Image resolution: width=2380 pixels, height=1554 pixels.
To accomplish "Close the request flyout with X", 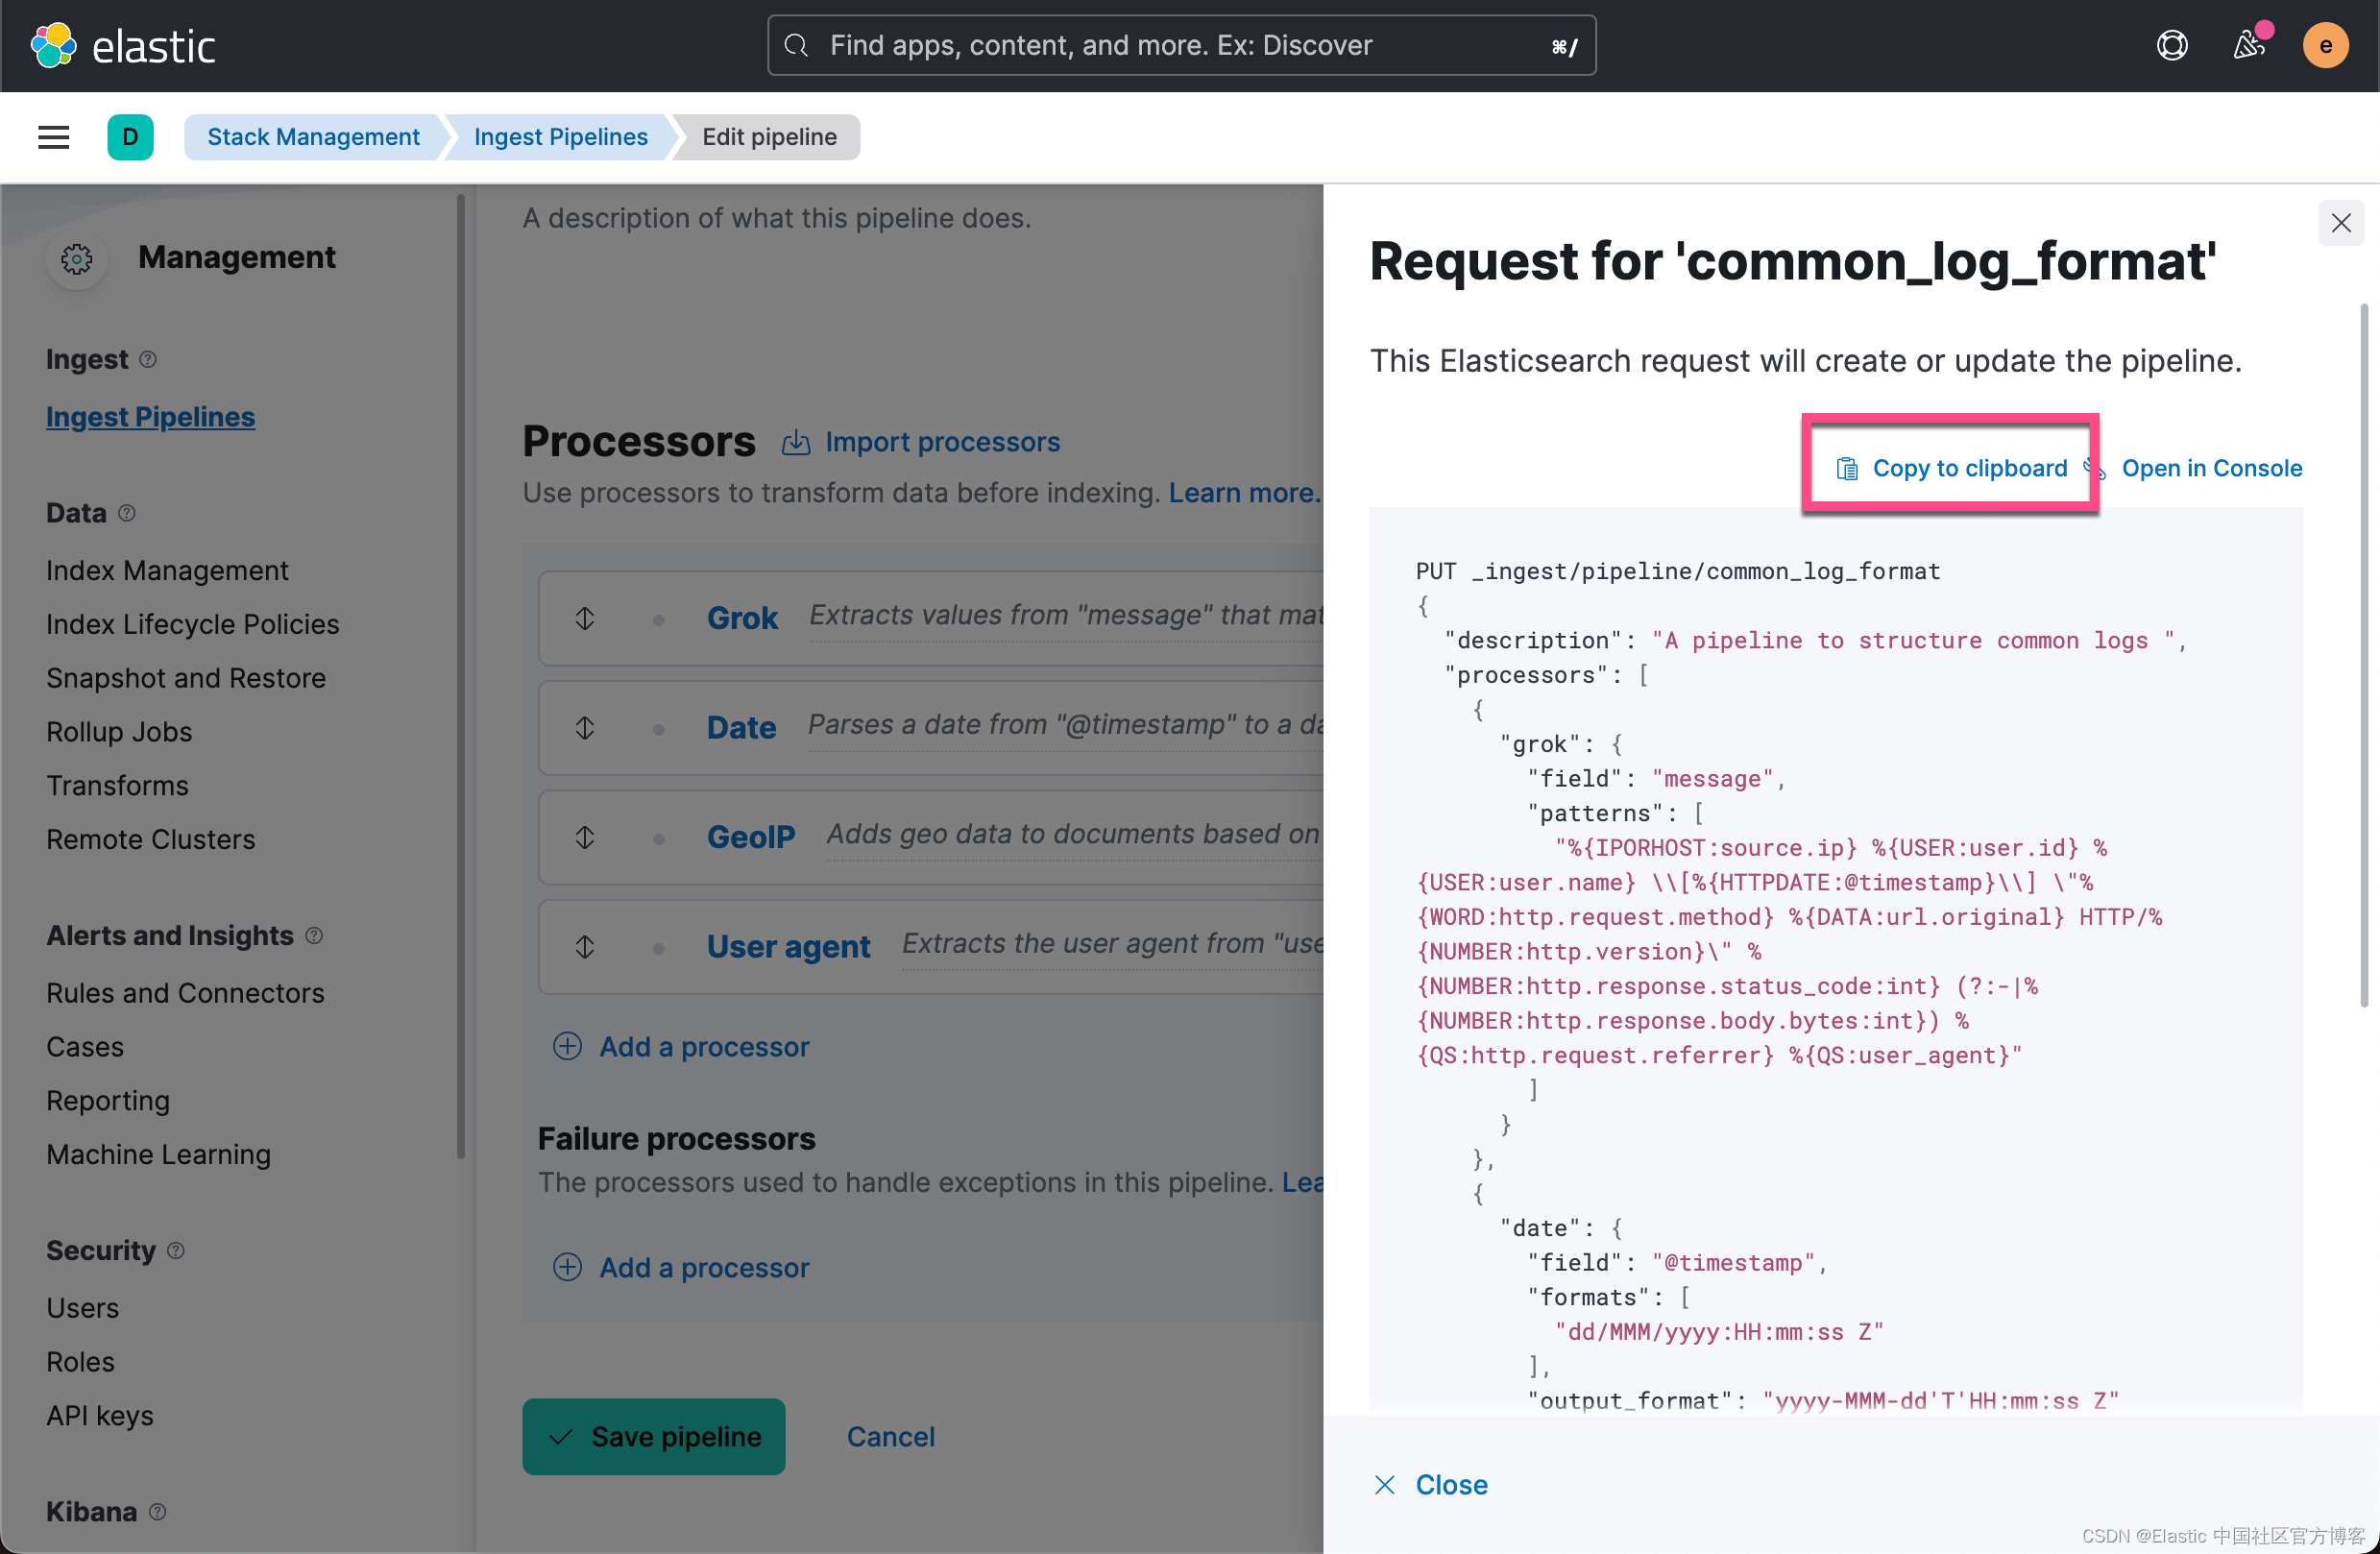I will point(2340,222).
